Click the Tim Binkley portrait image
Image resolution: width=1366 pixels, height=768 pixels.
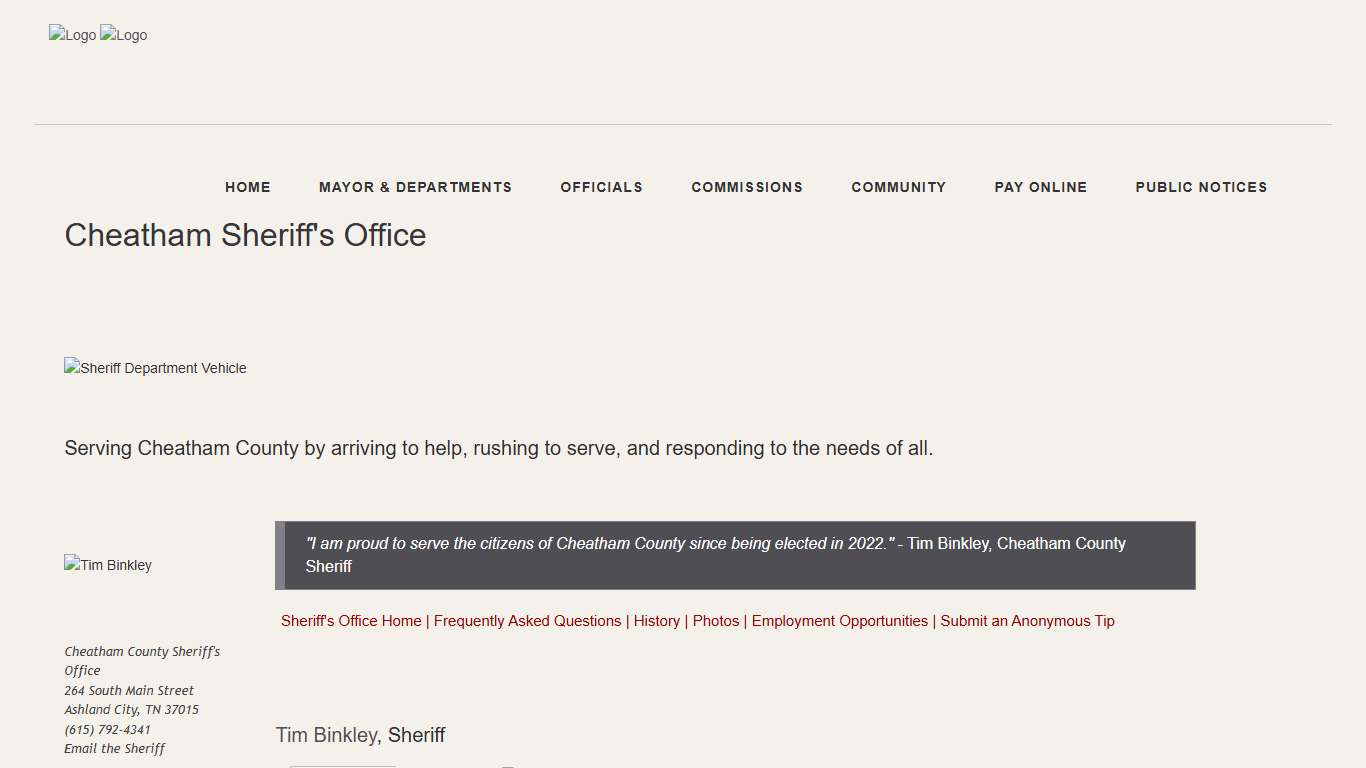(x=108, y=565)
